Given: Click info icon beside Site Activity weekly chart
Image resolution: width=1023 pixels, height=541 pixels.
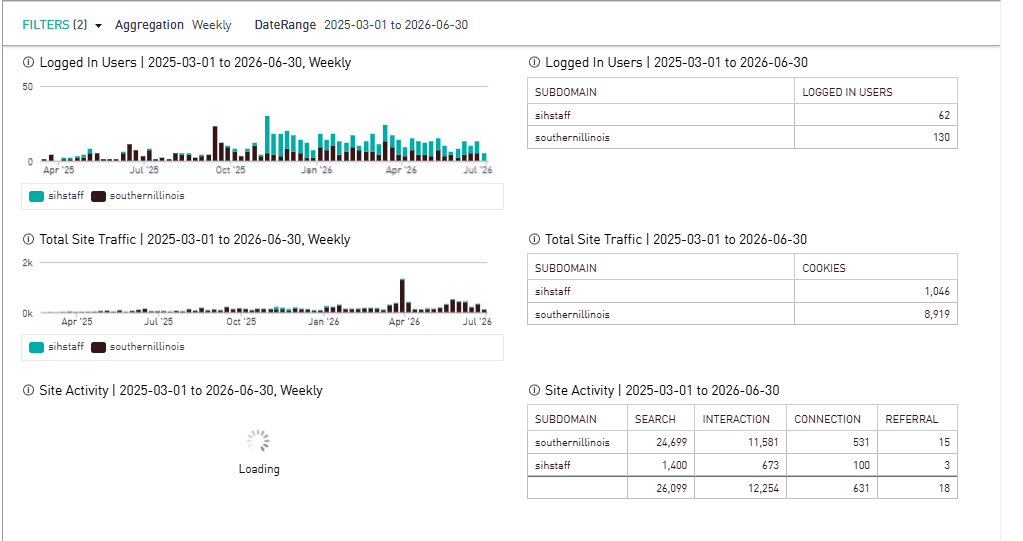Looking at the screenshot, I should (28, 390).
